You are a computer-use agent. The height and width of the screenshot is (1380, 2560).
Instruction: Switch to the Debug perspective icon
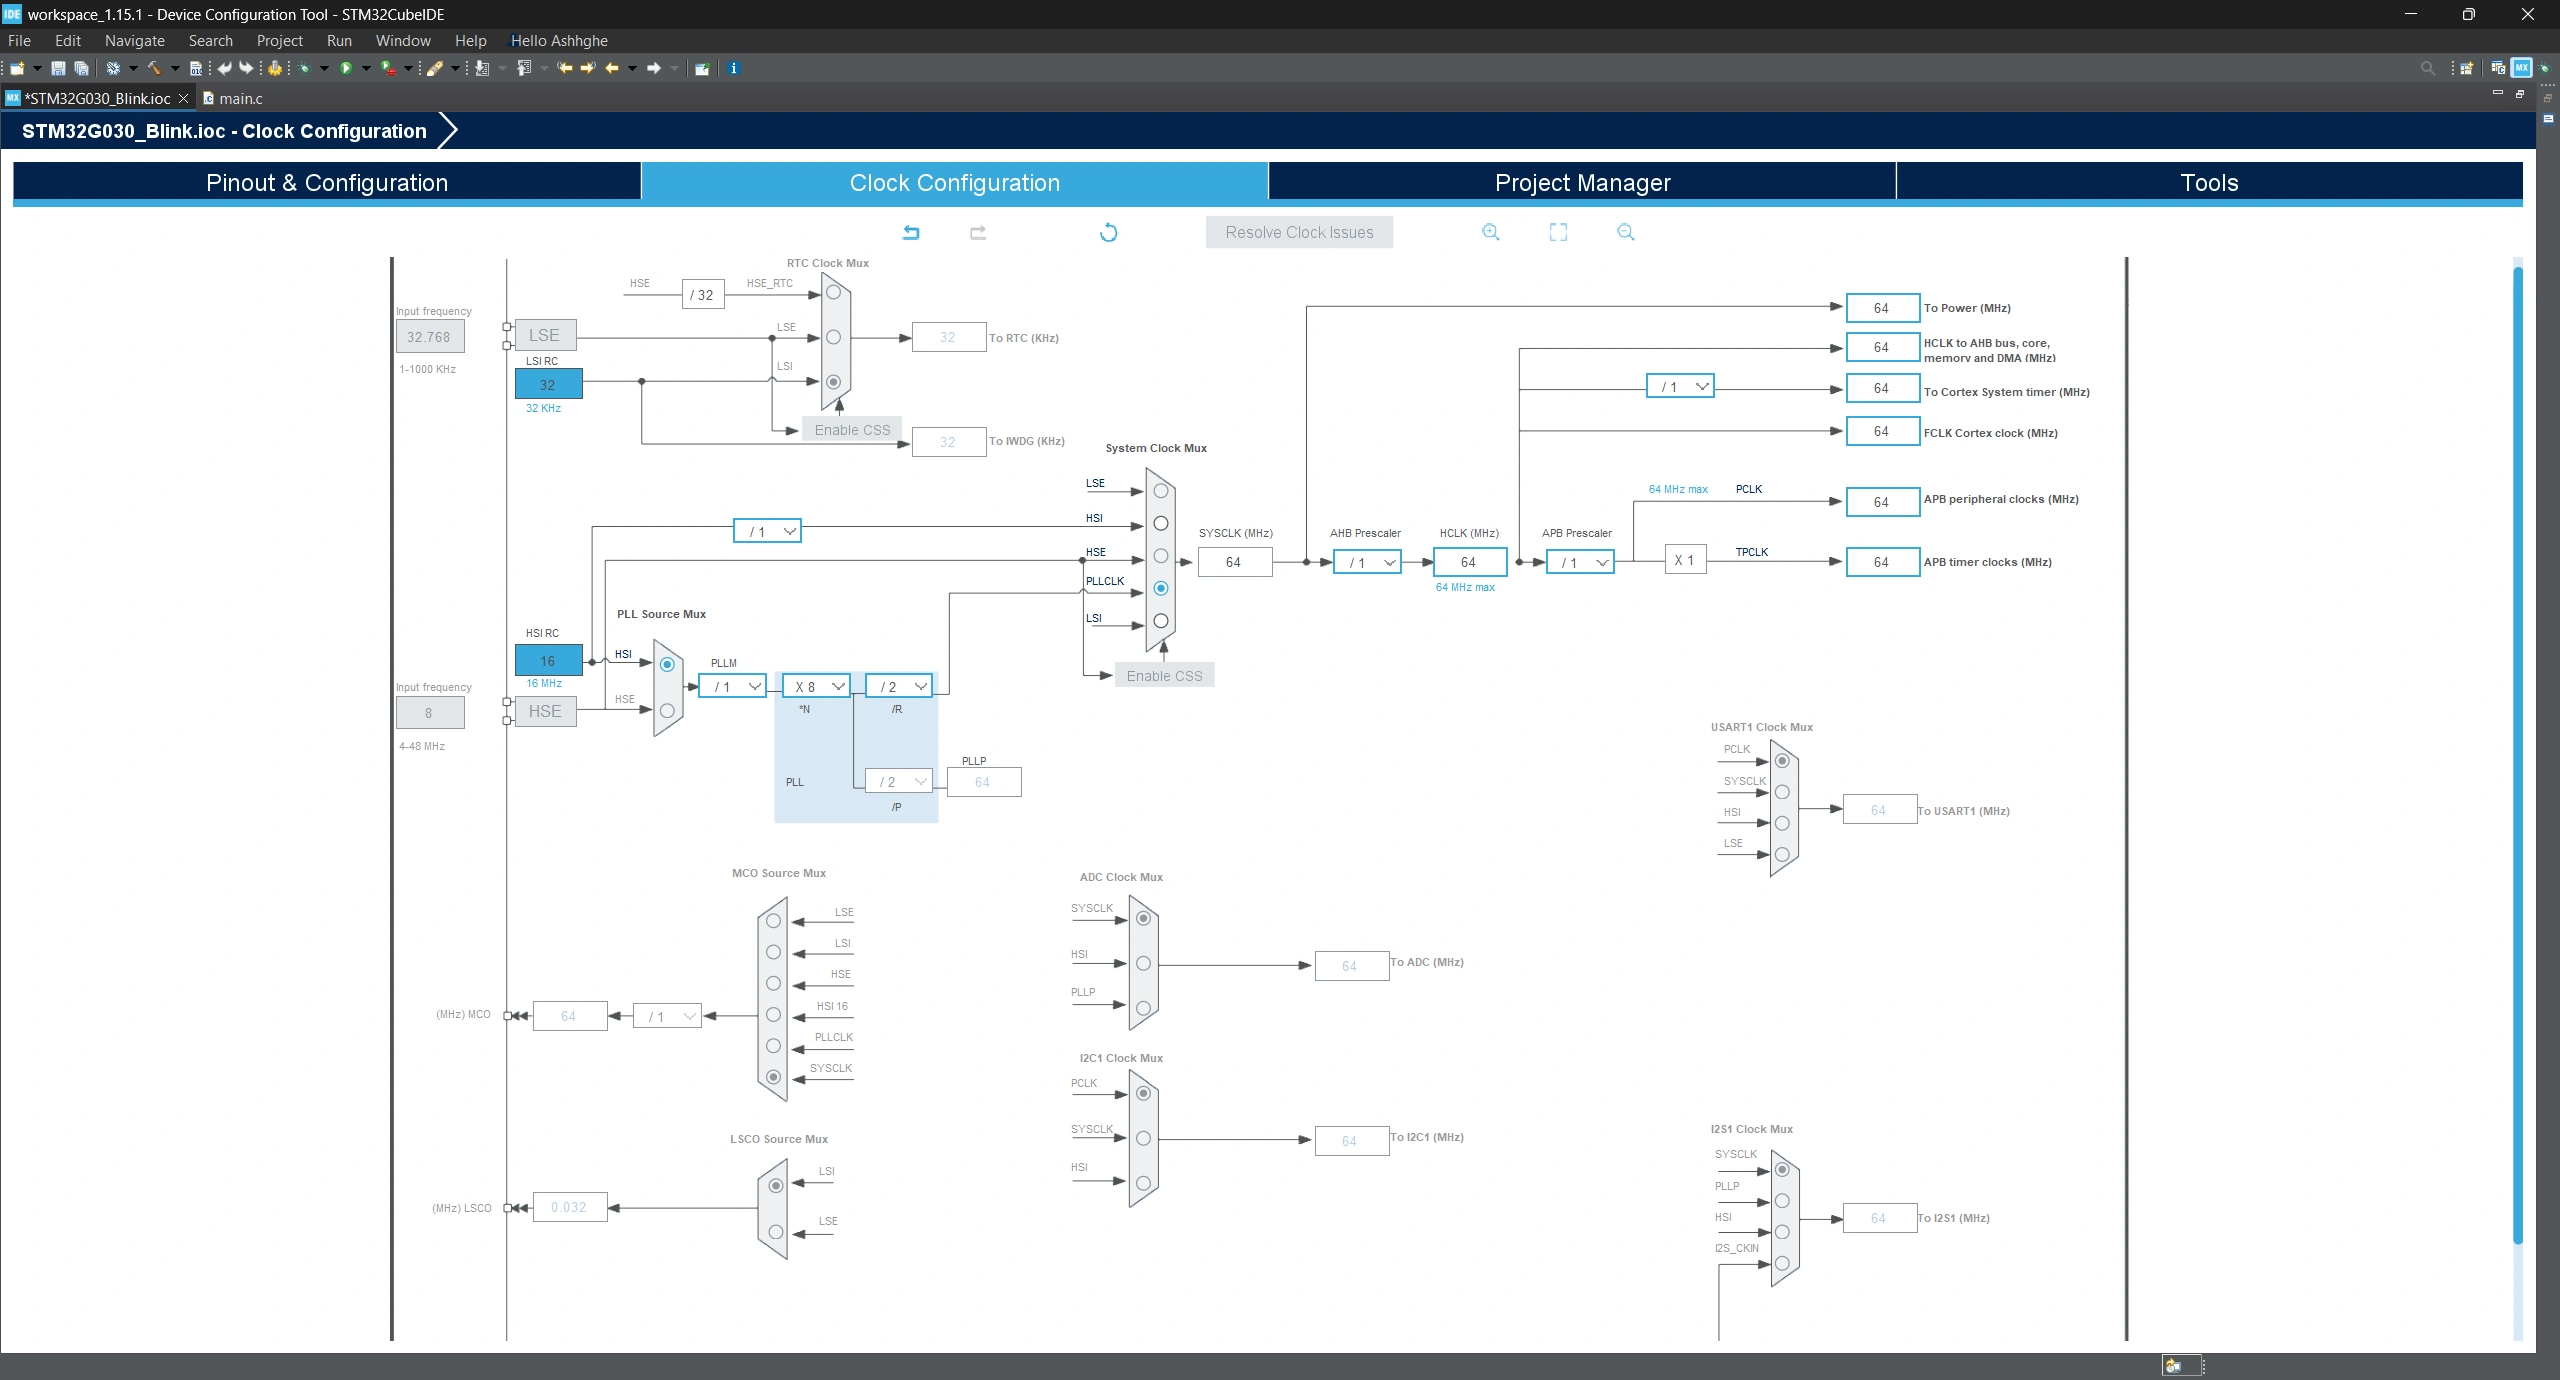point(2545,68)
